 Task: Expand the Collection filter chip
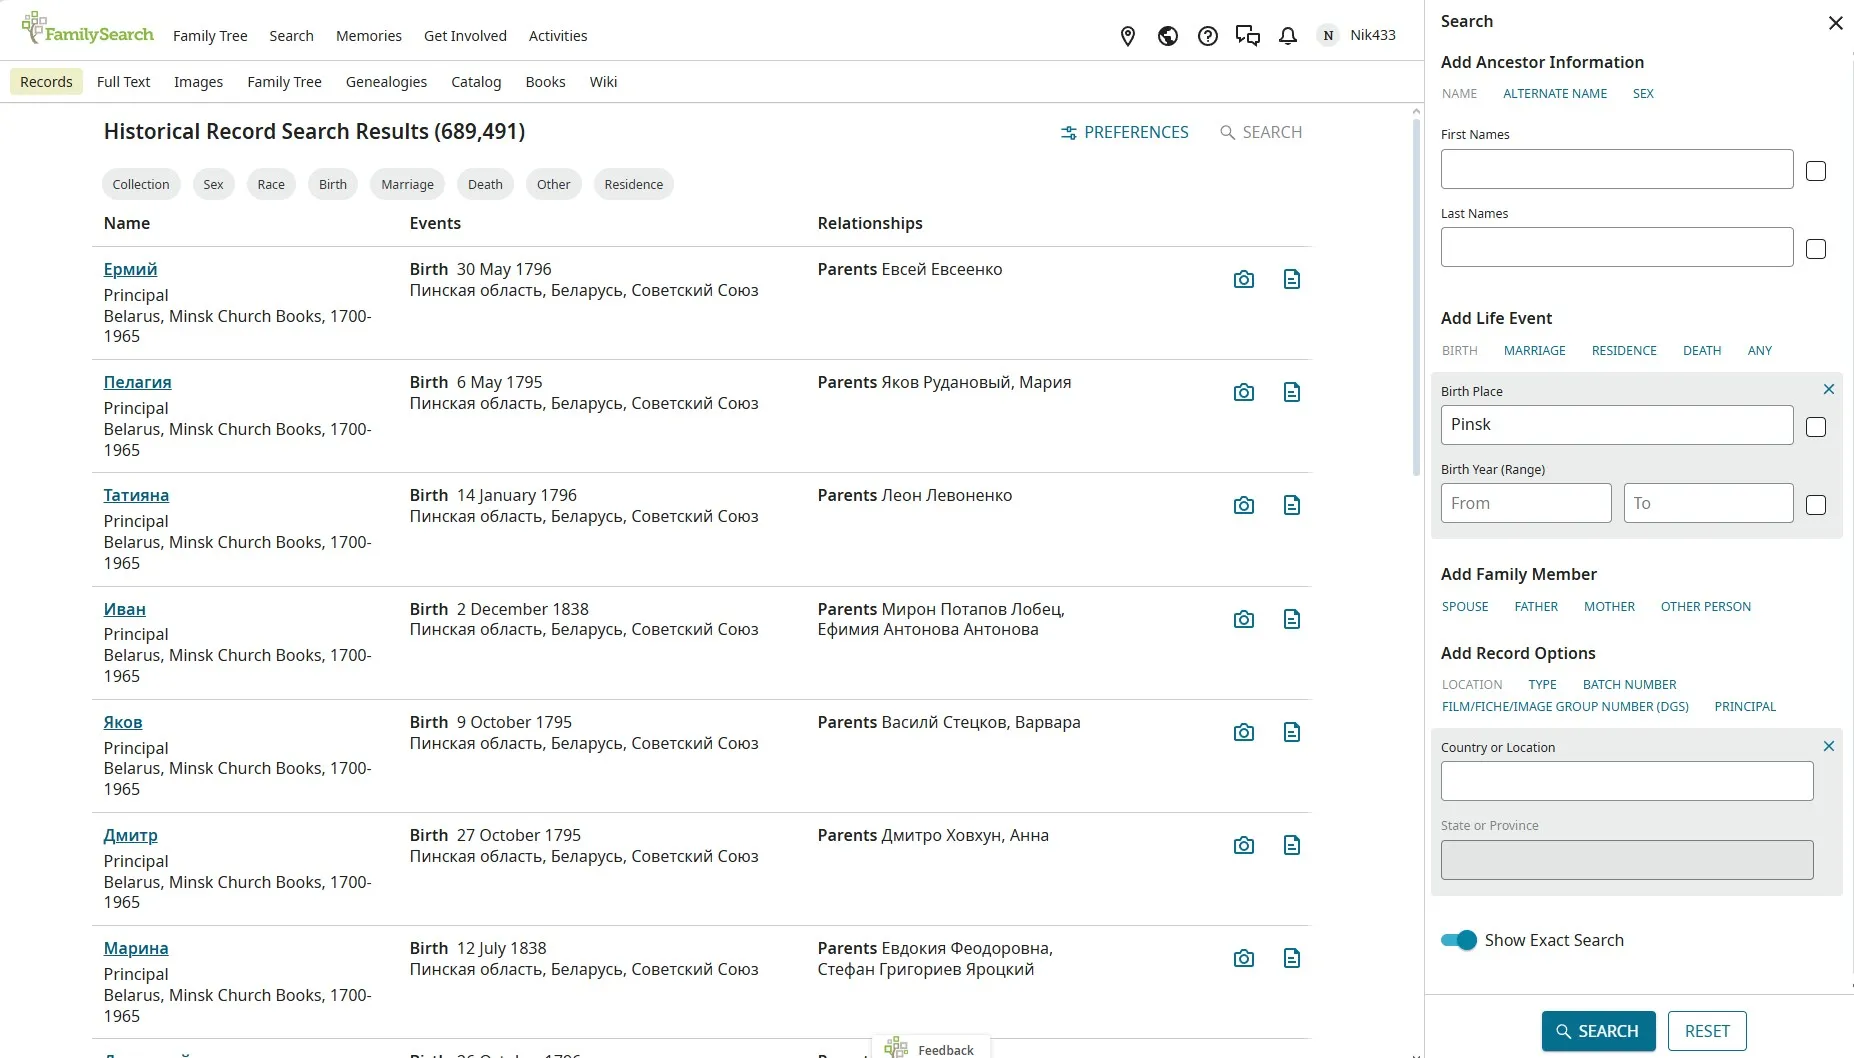[x=141, y=185]
